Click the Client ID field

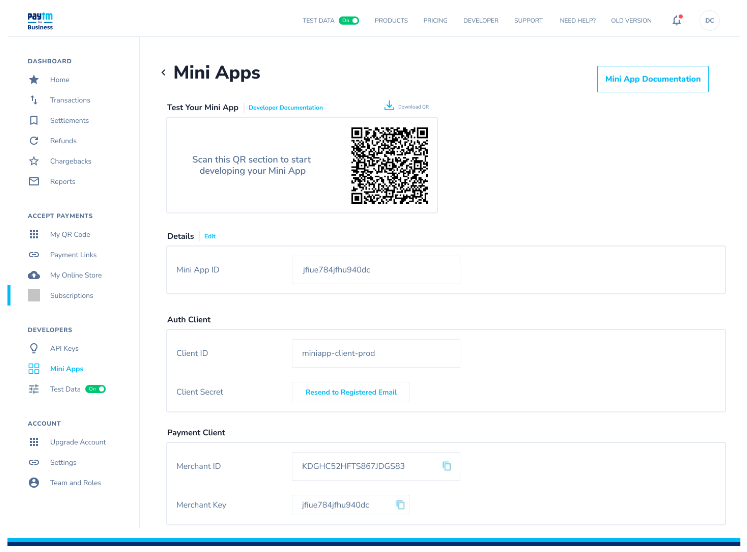(376, 353)
